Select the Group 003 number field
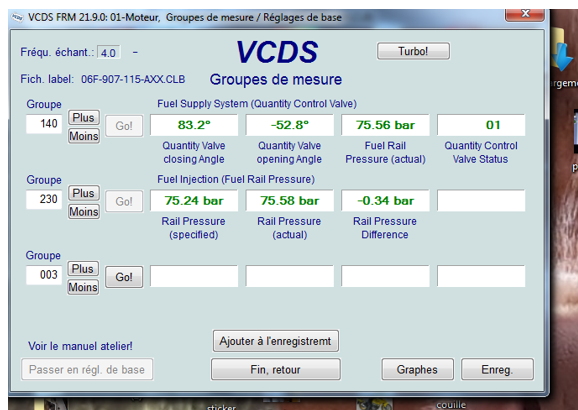 (x=44, y=275)
